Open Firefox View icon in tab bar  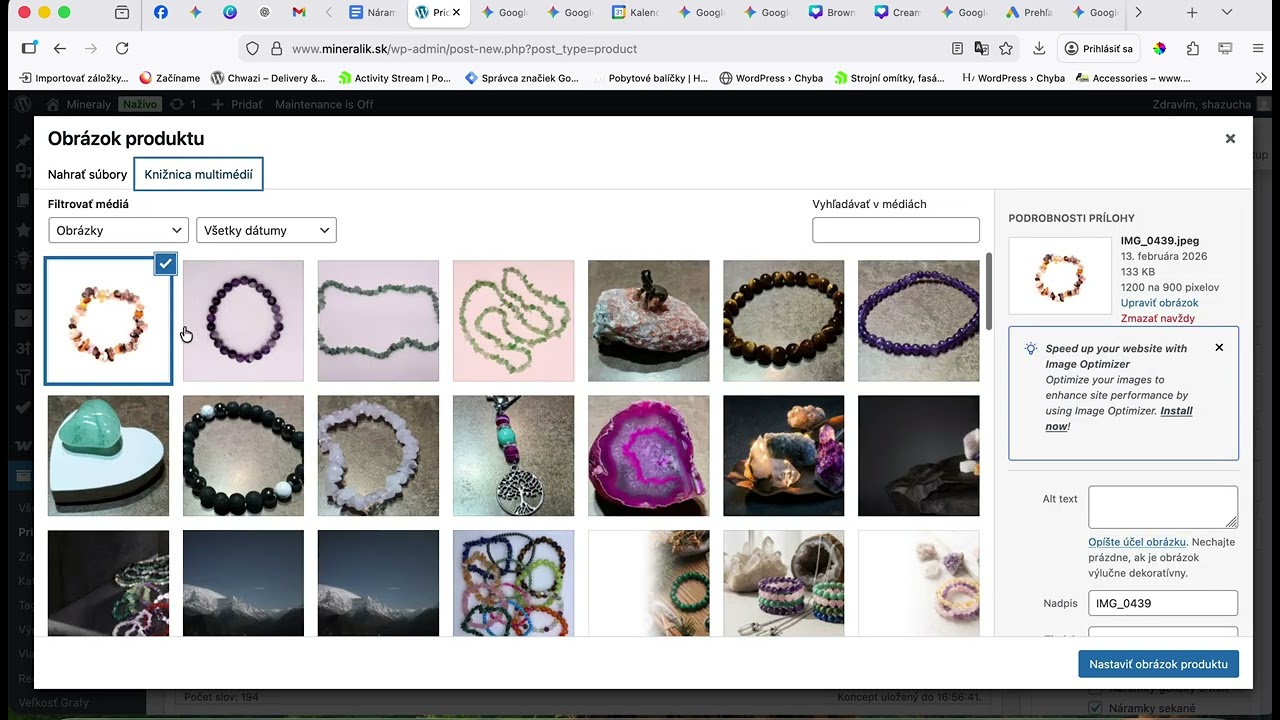click(122, 13)
